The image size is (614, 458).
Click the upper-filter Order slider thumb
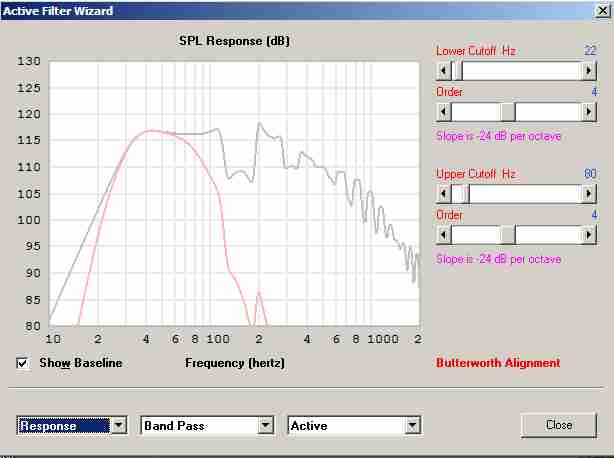pyautogui.click(x=508, y=235)
